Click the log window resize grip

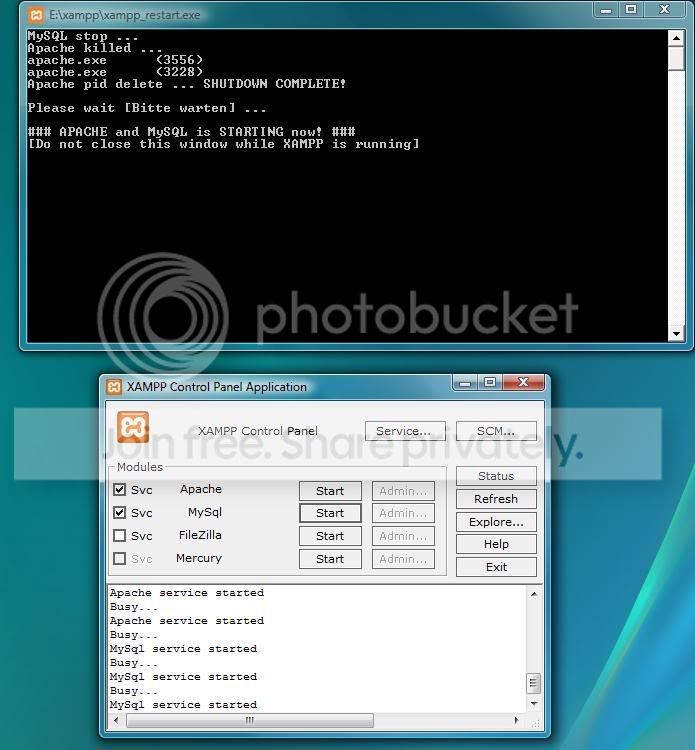[535, 723]
